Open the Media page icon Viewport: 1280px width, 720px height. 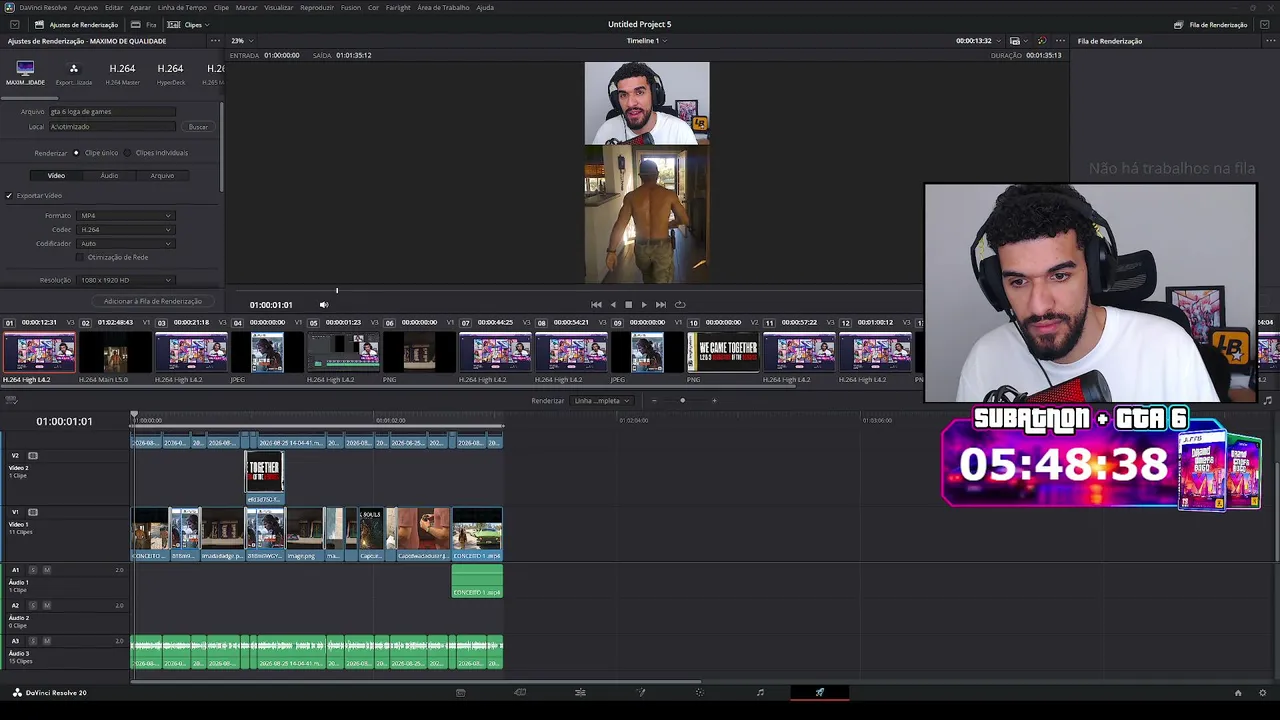(x=460, y=692)
